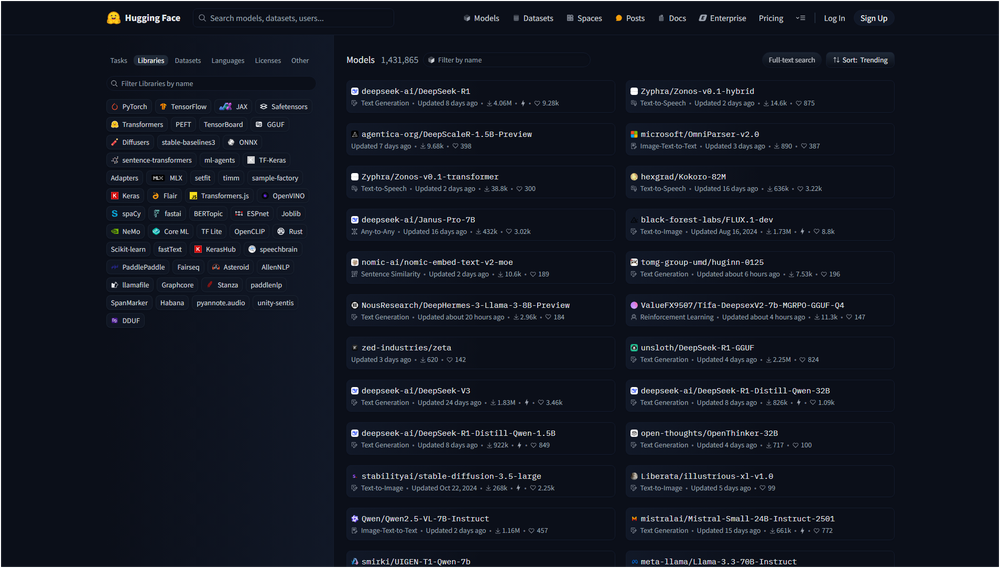Switch to the Tasks filter tab
Screen dimensions: 1000x568
[x=119, y=61]
